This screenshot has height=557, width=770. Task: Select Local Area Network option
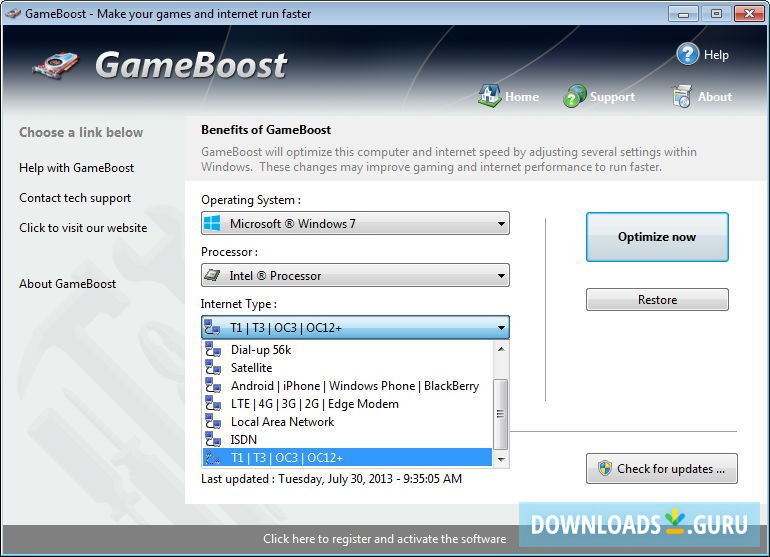(347, 421)
